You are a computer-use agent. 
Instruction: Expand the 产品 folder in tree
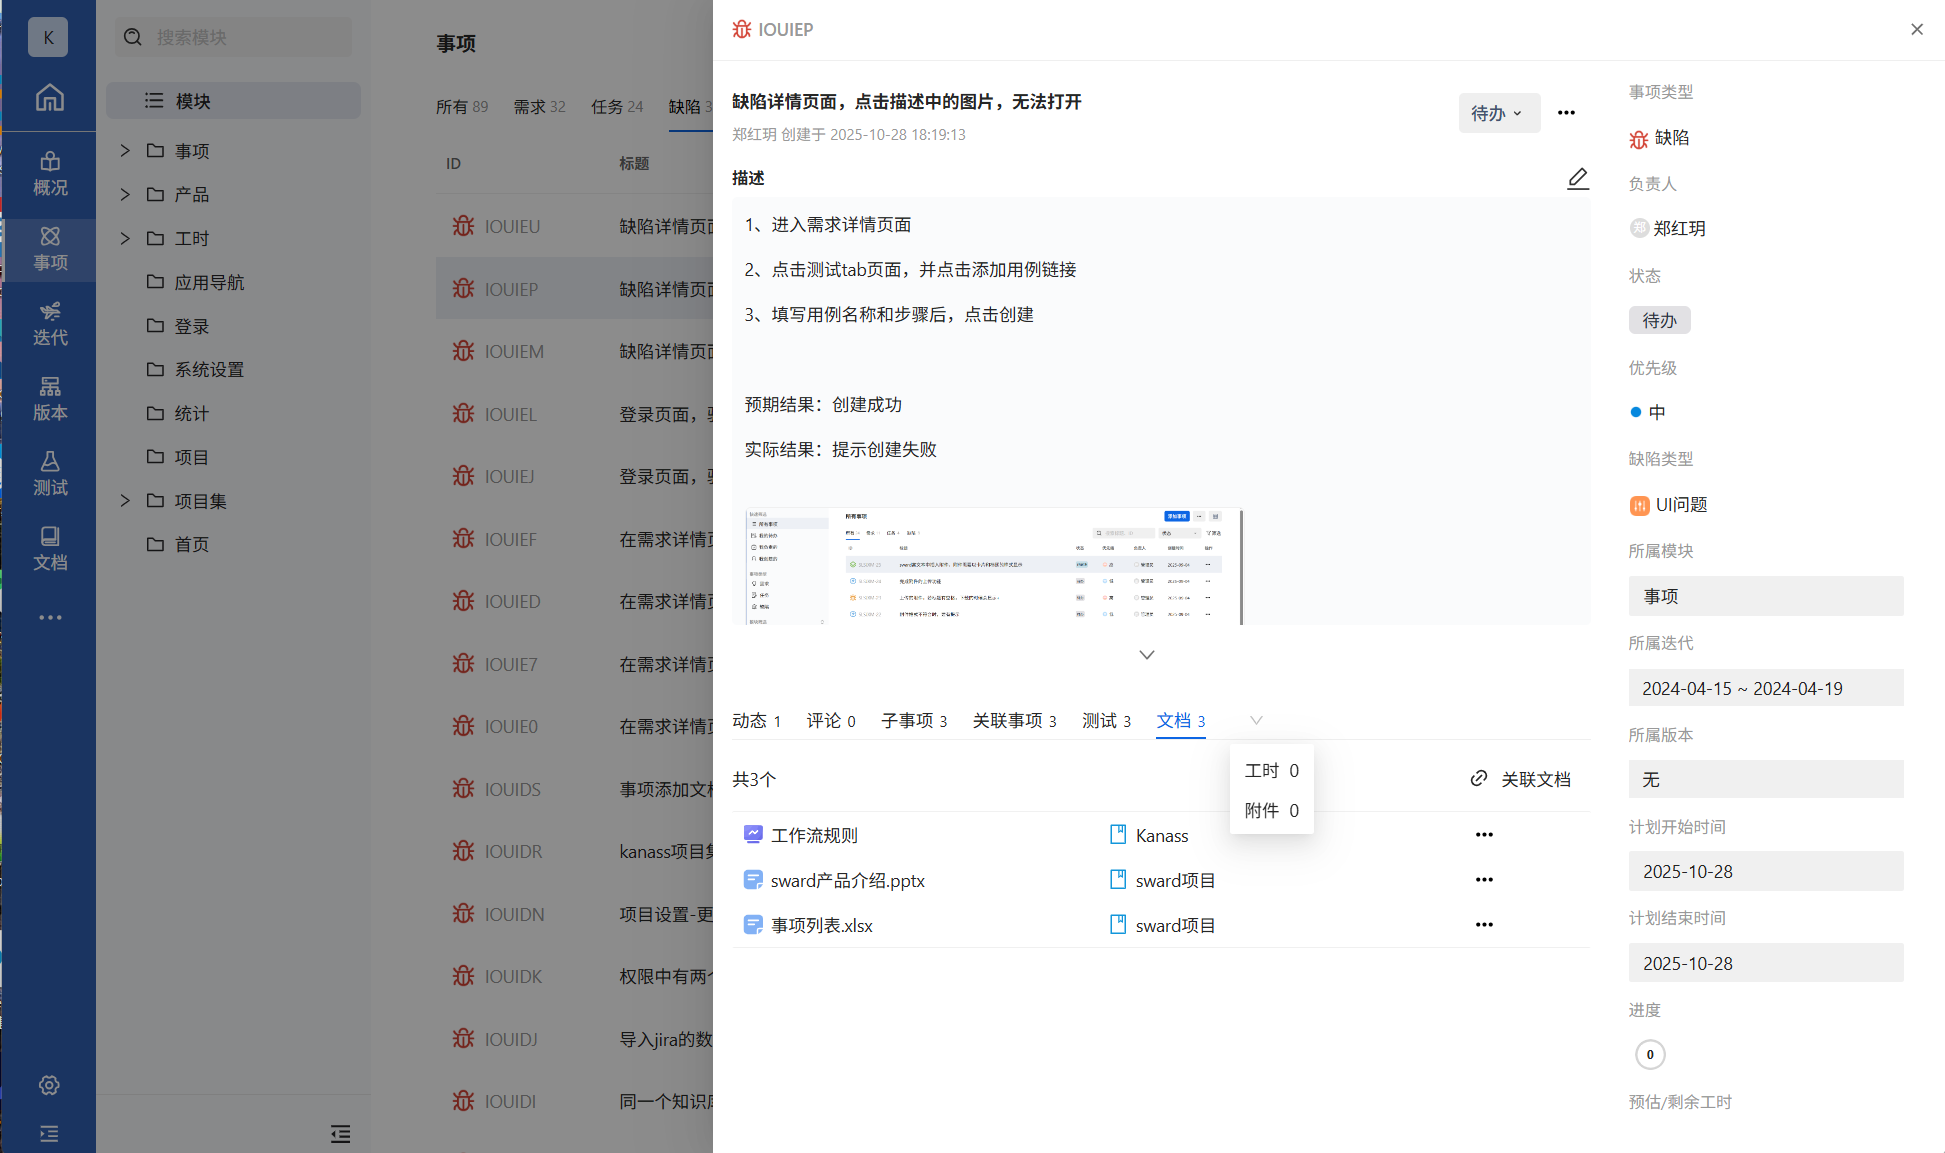point(125,194)
